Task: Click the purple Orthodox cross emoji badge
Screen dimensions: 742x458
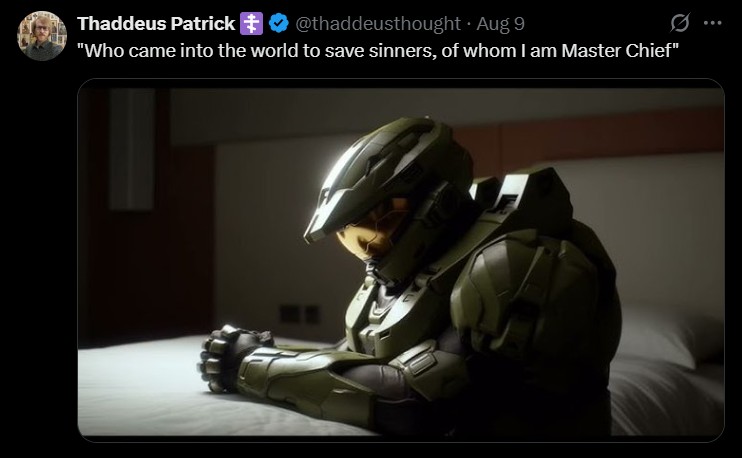Action: [251, 23]
